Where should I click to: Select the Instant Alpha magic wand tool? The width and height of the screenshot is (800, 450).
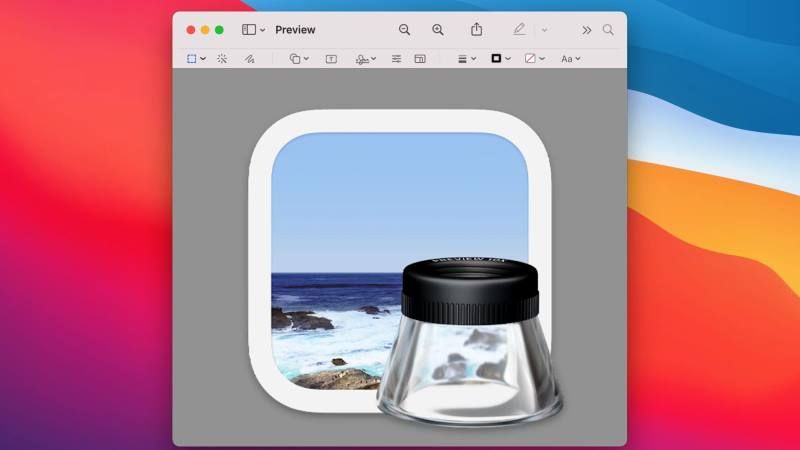tap(222, 59)
